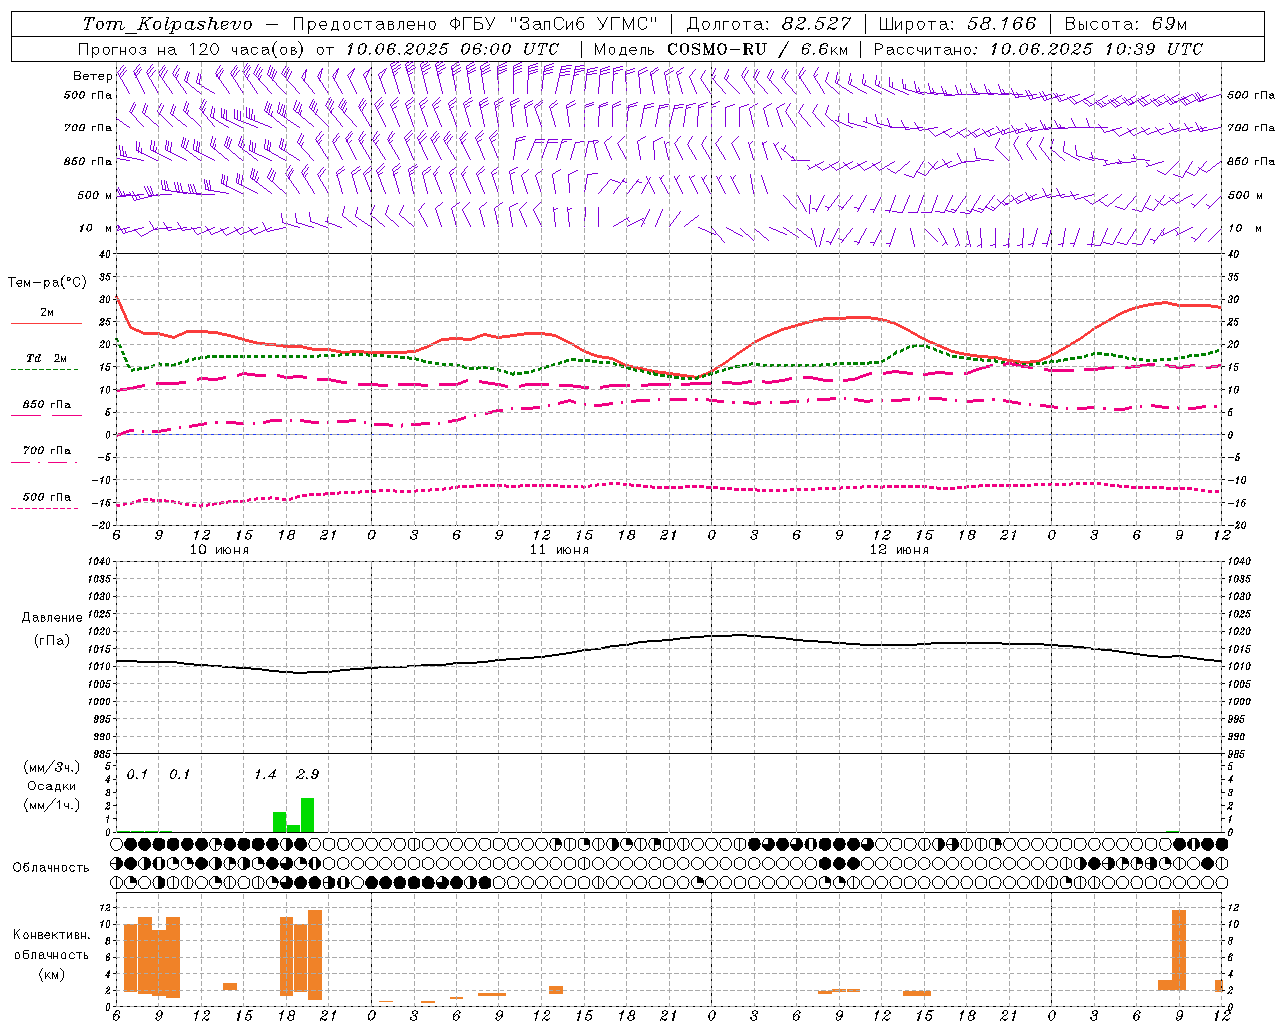
Task: Click the 500 гПа entry in the temperature legend
Action: (x=47, y=497)
